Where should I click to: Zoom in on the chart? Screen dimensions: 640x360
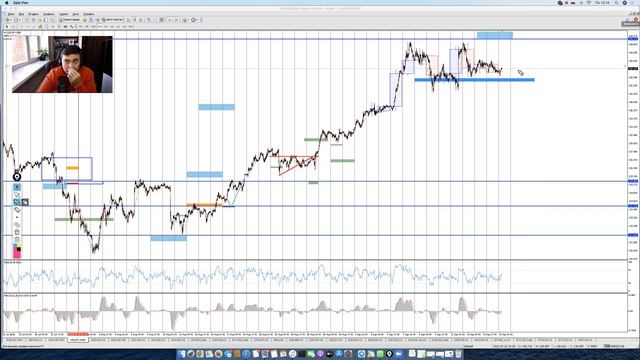[149, 20]
